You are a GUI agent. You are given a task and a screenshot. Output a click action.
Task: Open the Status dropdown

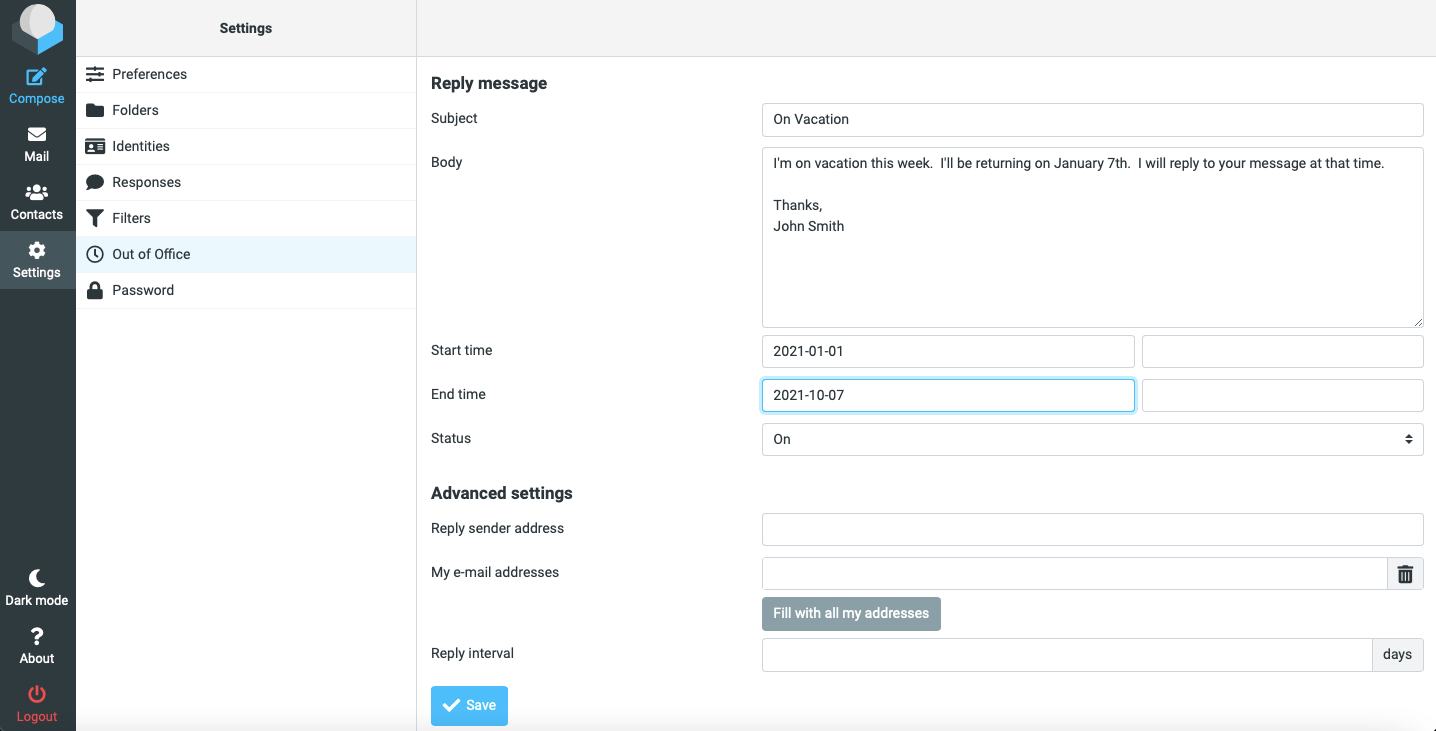pos(1092,439)
